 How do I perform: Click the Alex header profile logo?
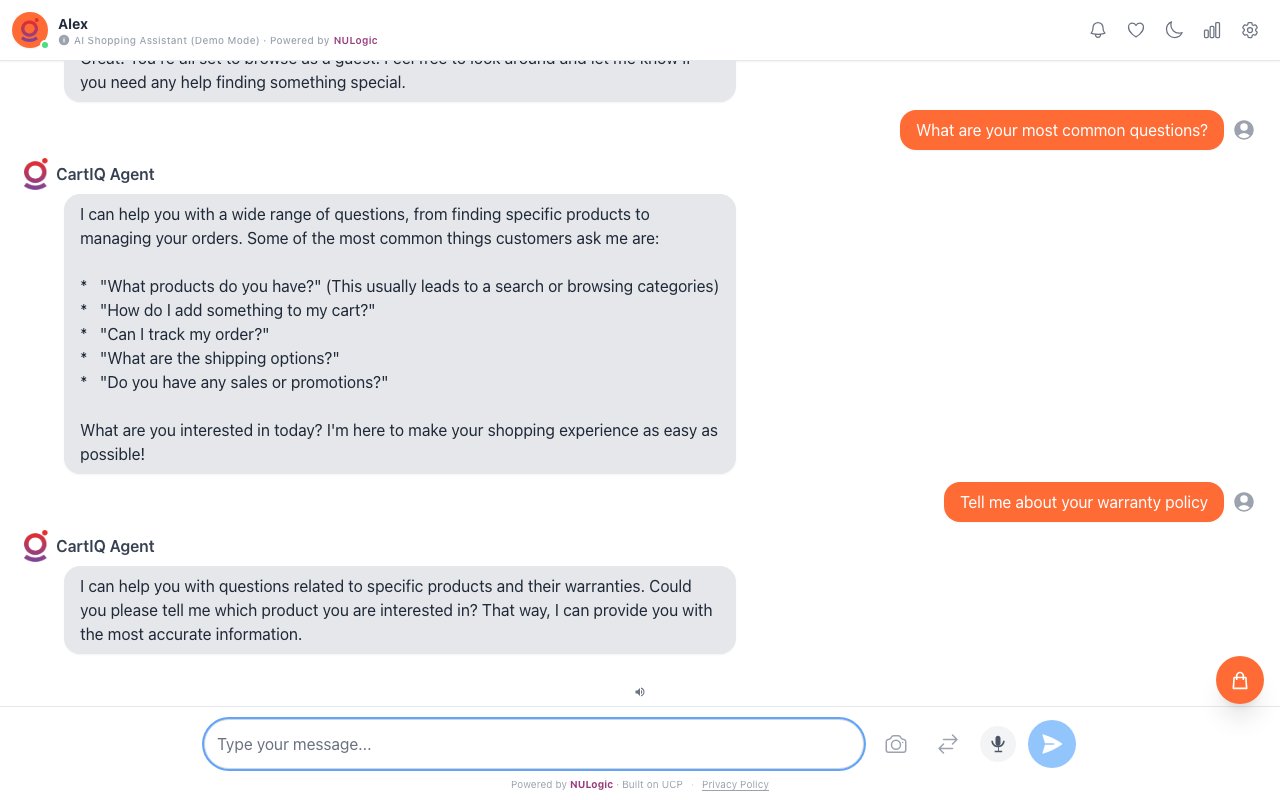pyautogui.click(x=30, y=30)
